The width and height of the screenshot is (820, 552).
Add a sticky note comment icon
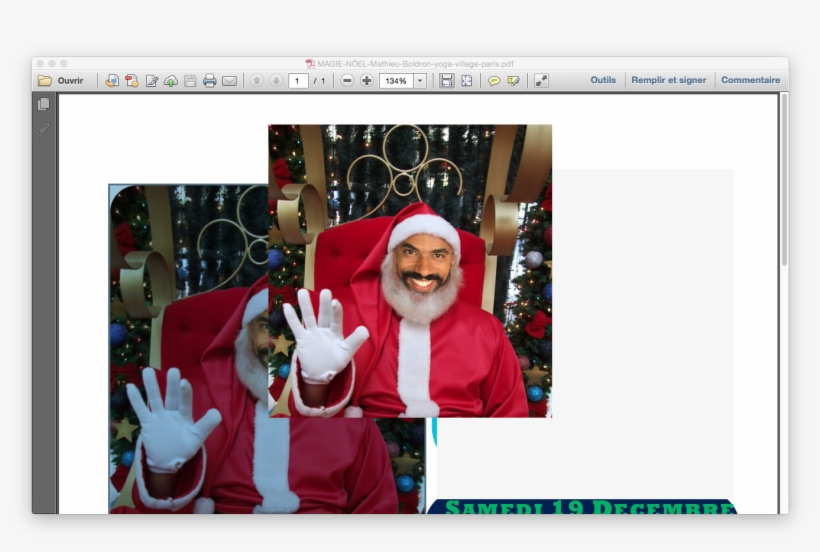[x=494, y=80]
